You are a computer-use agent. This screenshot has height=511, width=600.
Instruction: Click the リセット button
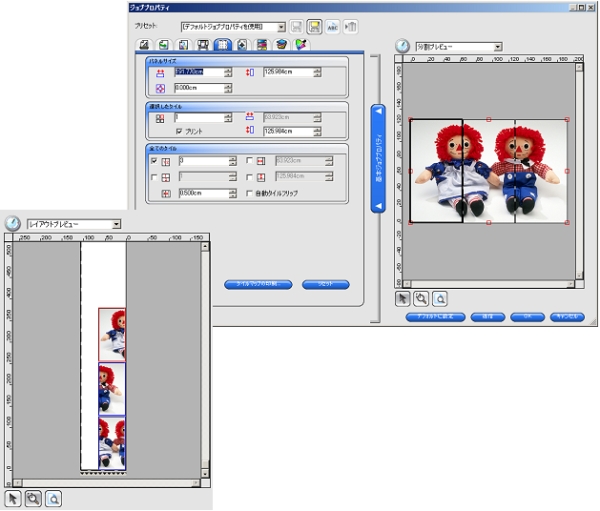[326, 284]
